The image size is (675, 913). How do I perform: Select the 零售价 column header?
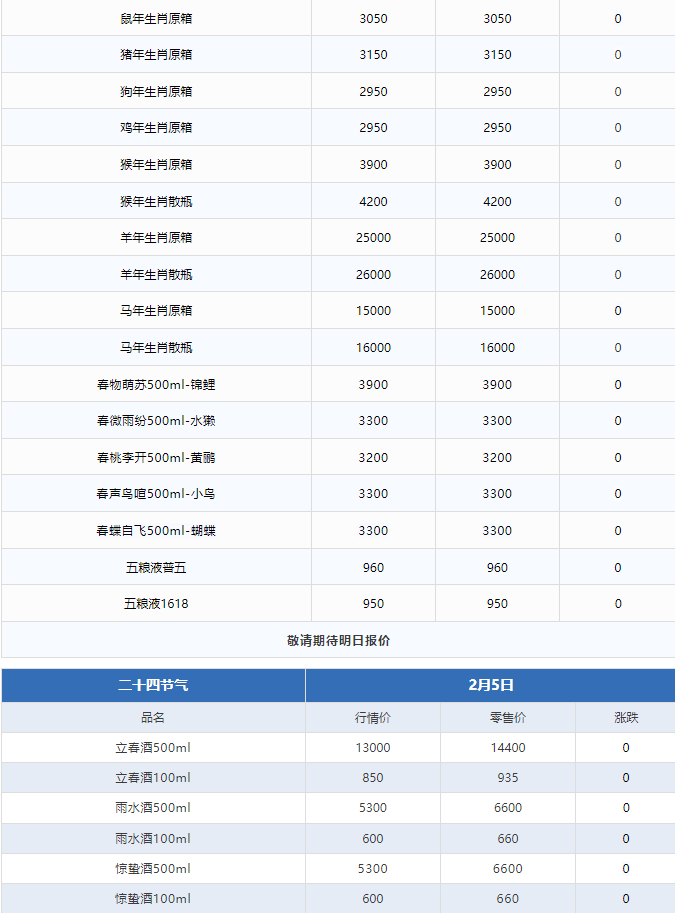pos(508,717)
